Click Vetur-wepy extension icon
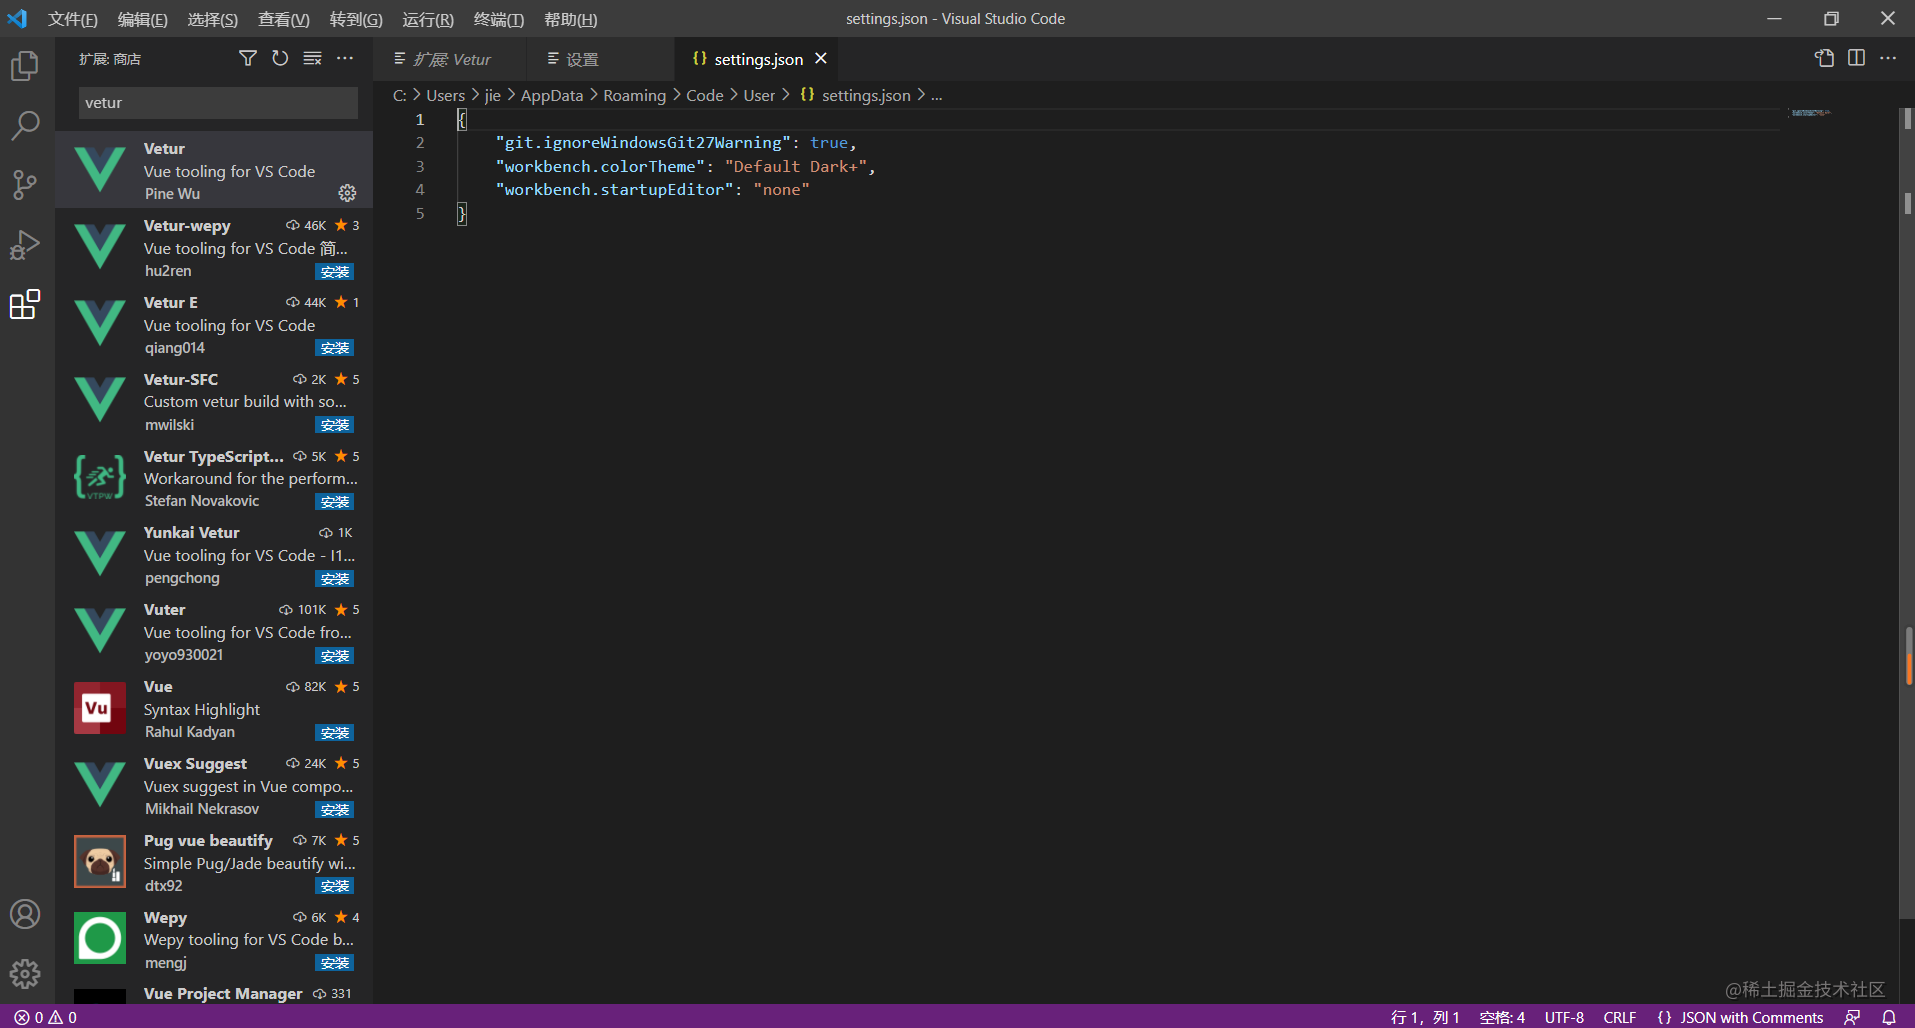 click(x=100, y=247)
